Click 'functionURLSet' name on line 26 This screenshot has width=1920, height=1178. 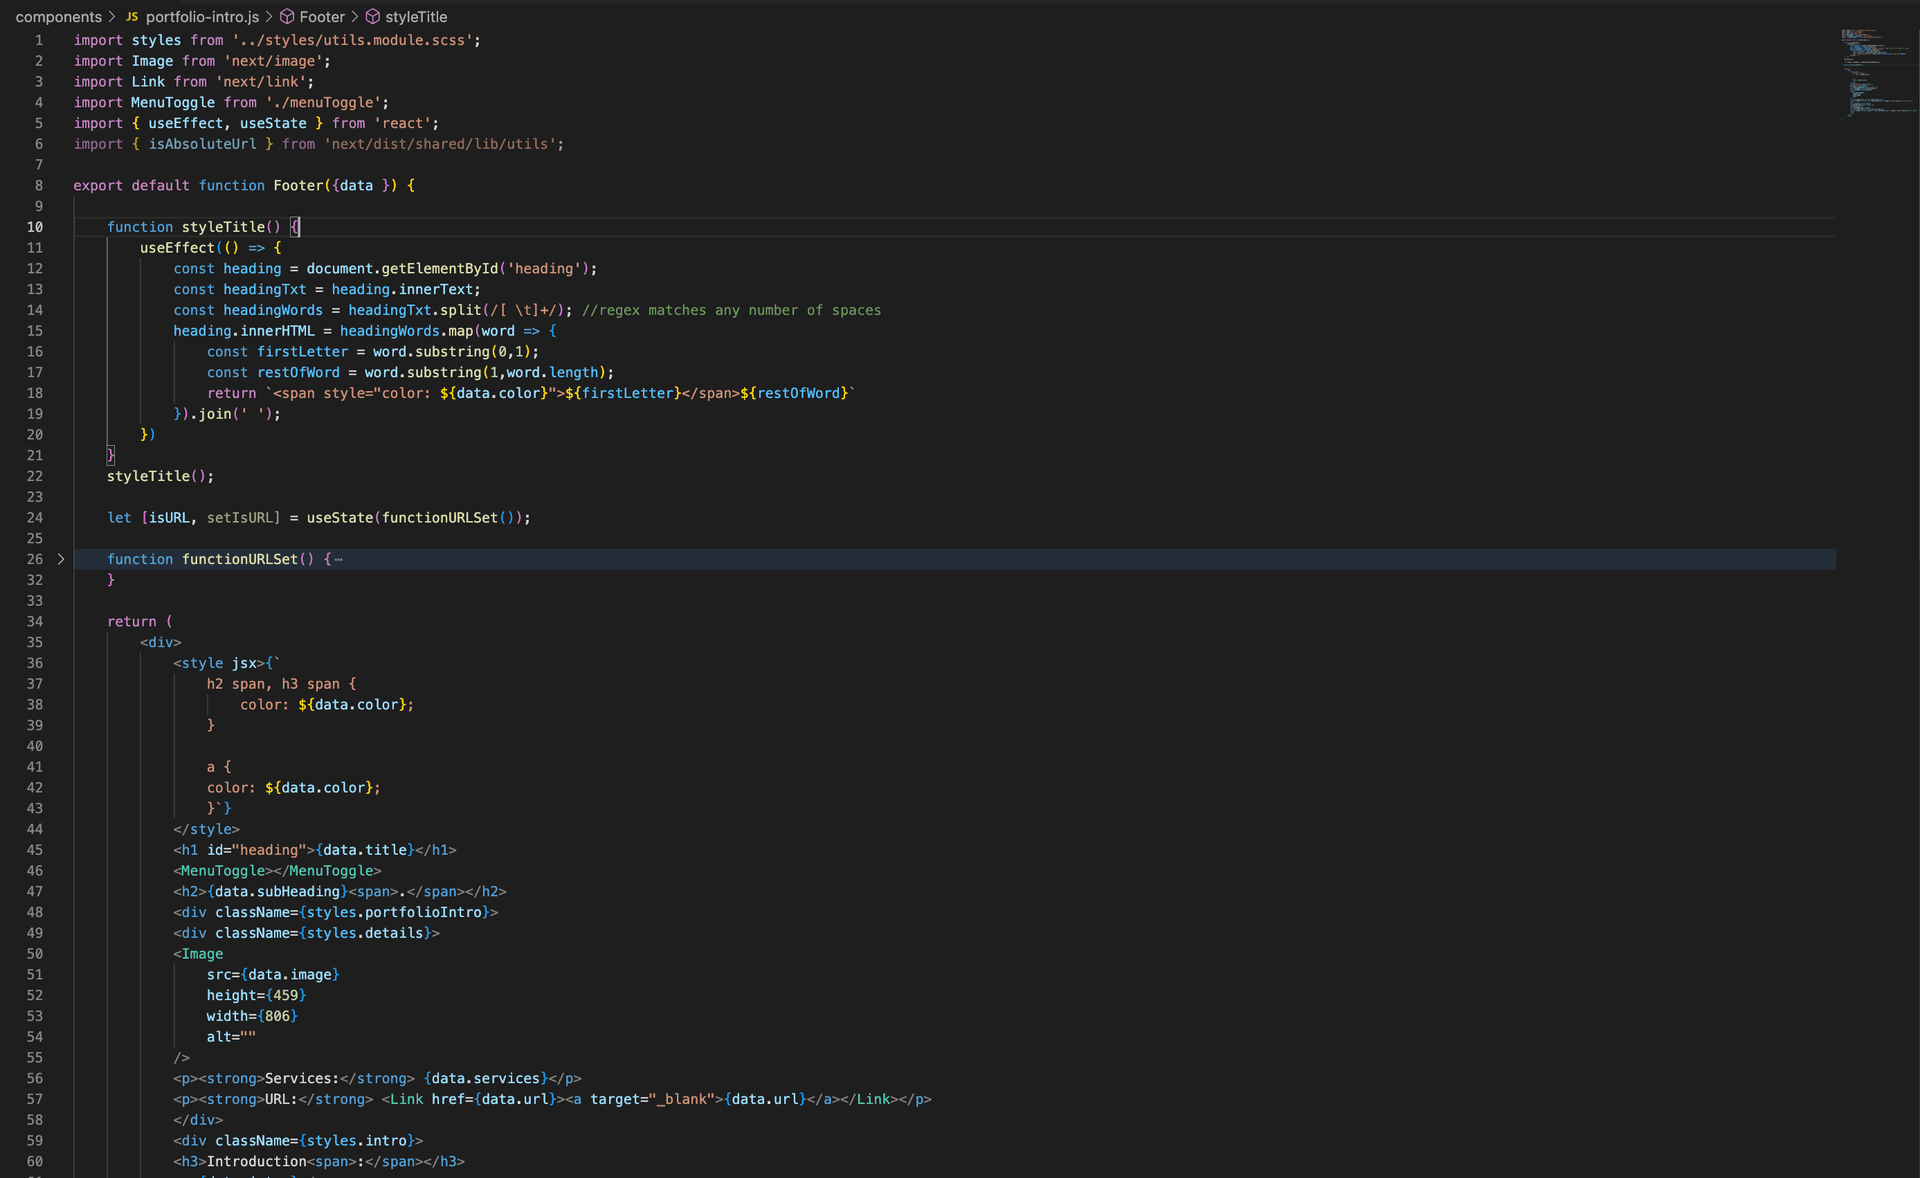tap(239, 559)
